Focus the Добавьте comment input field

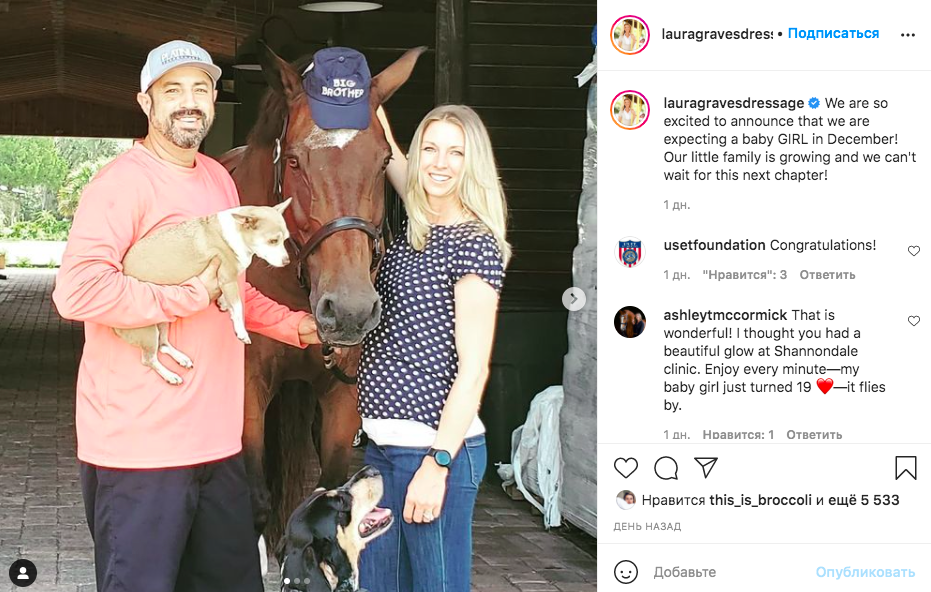tap(730, 572)
